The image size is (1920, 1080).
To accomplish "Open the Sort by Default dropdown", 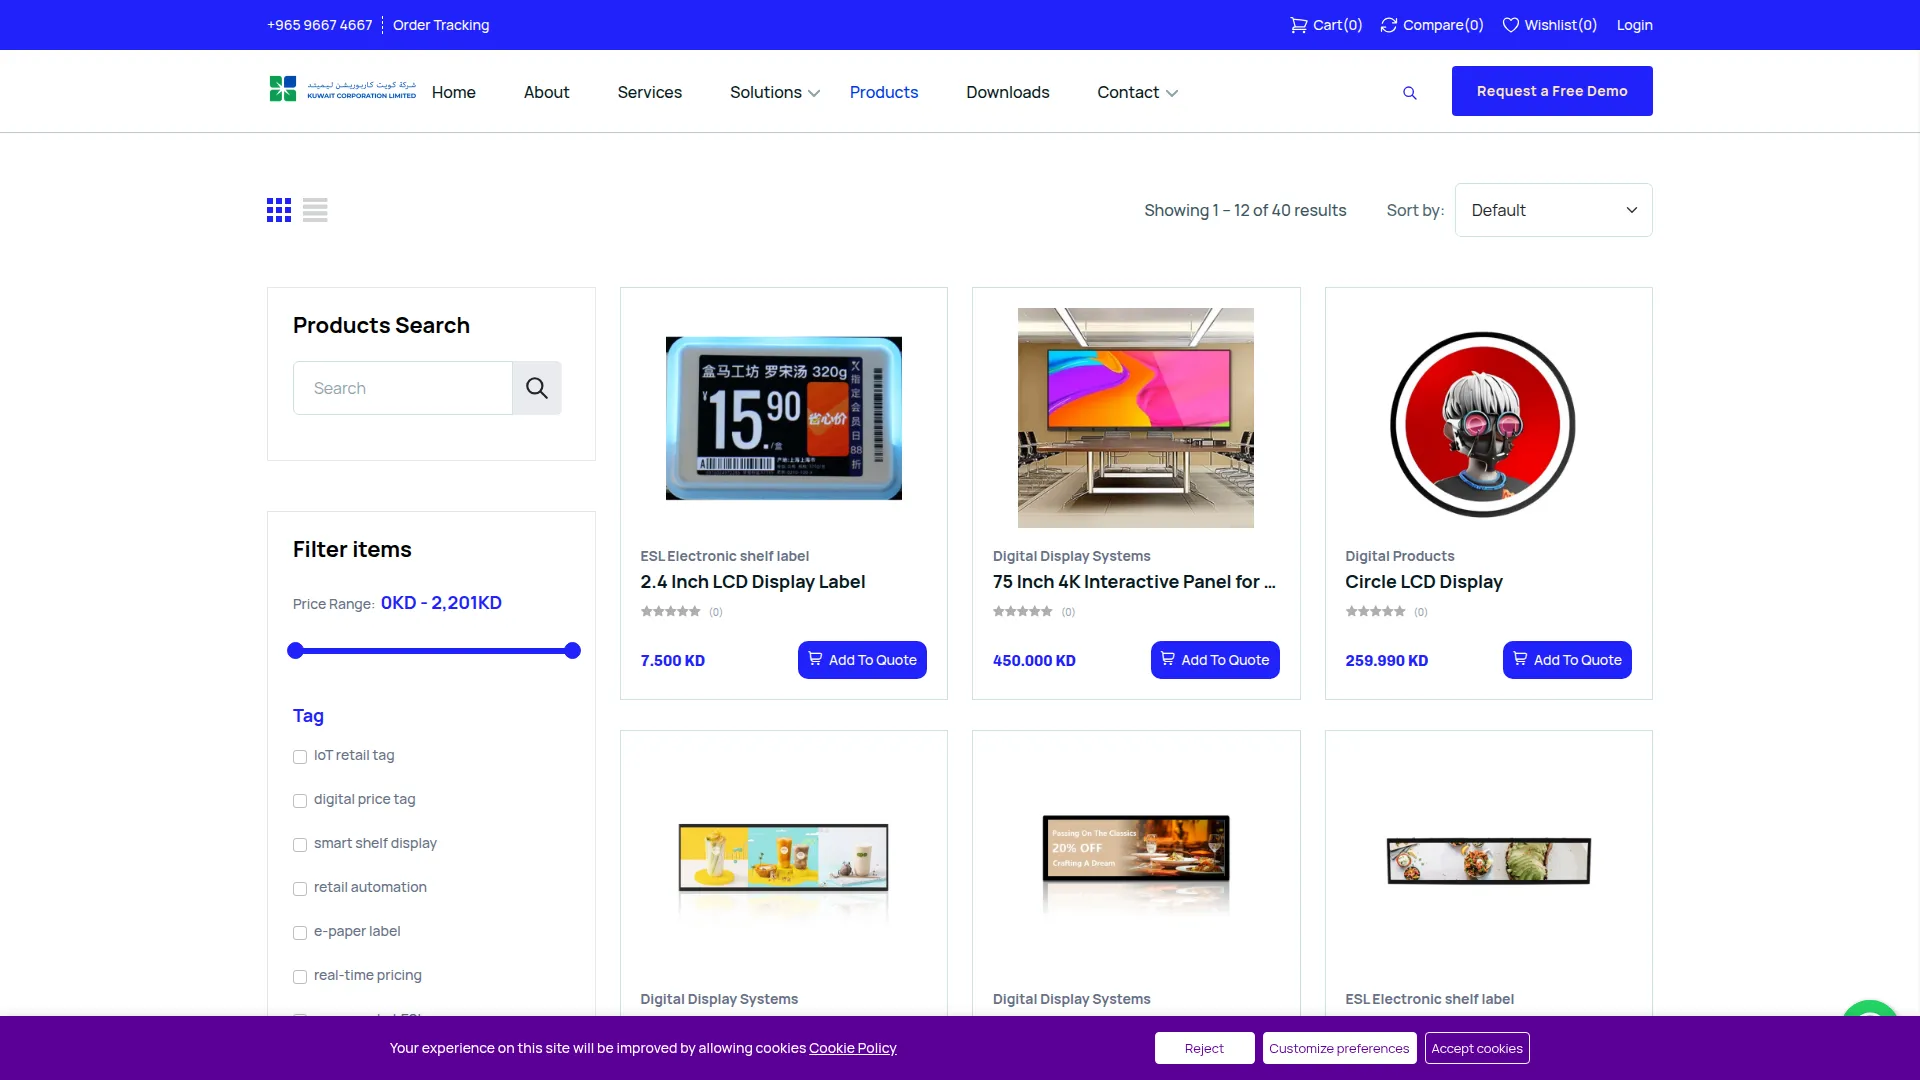I will pos(1553,210).
